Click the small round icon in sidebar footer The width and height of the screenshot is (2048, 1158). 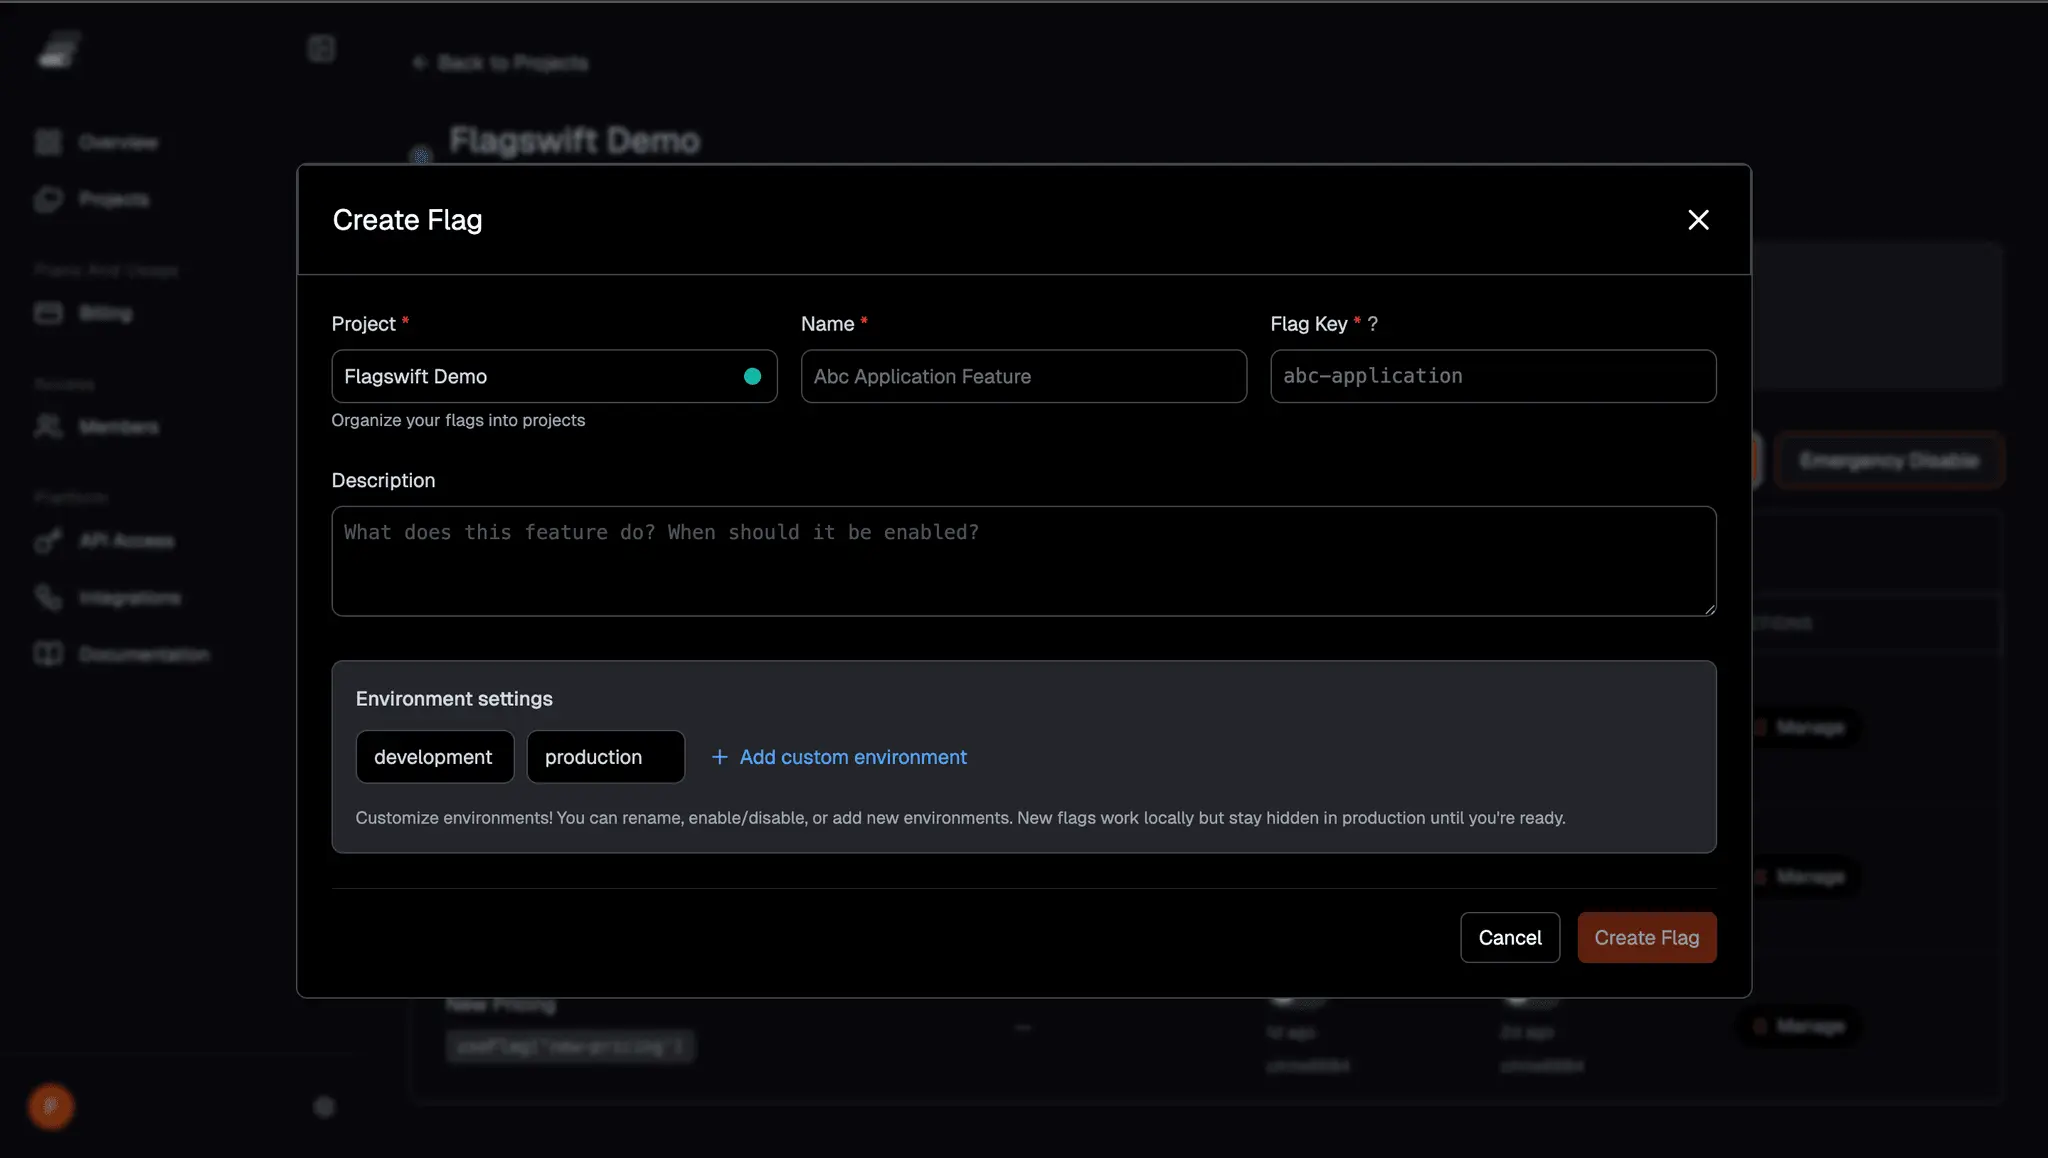point(324,1106)
